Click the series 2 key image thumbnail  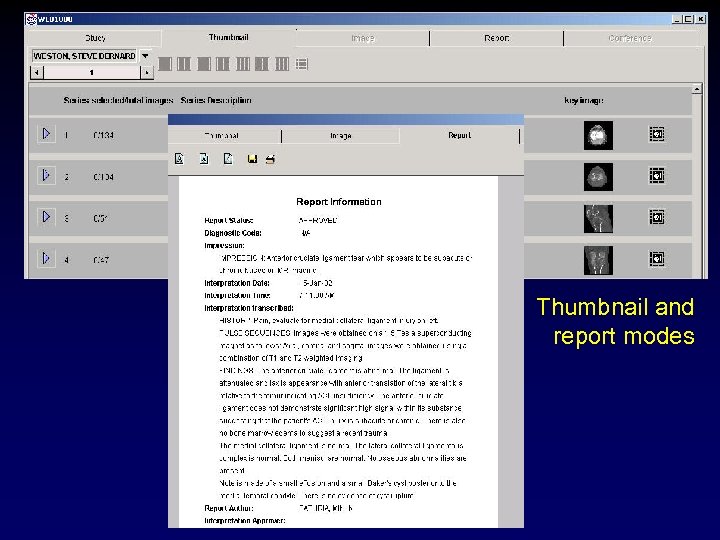598,177
